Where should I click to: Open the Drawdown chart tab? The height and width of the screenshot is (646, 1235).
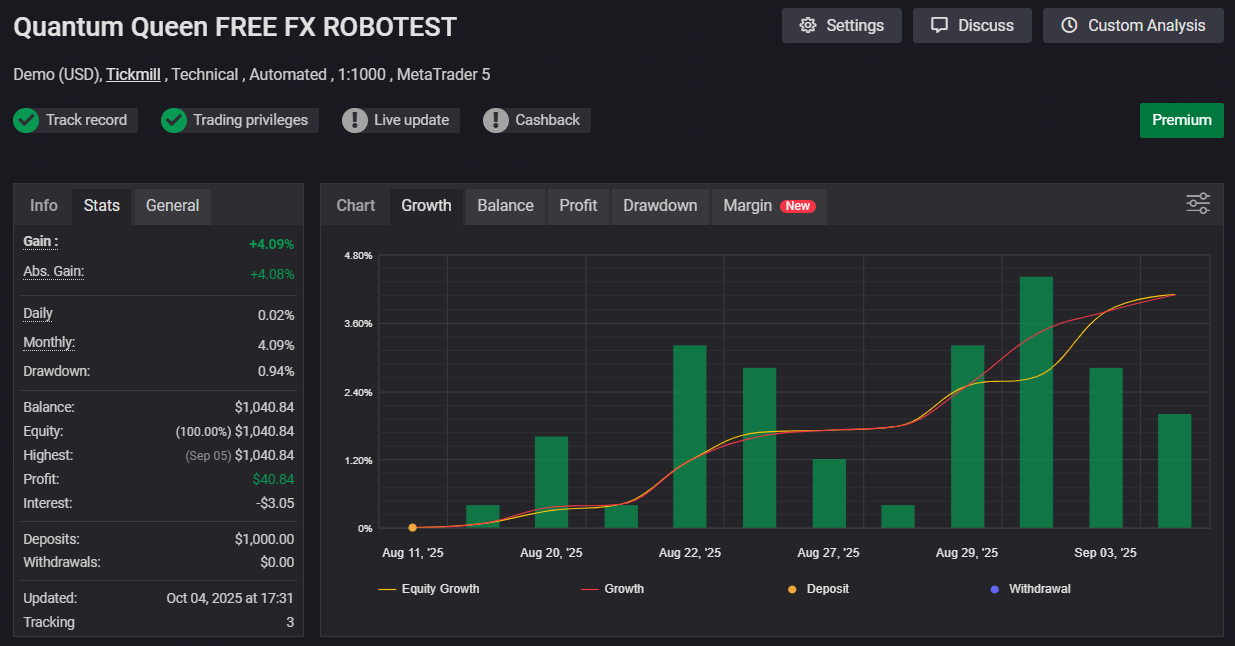(660, 205)
